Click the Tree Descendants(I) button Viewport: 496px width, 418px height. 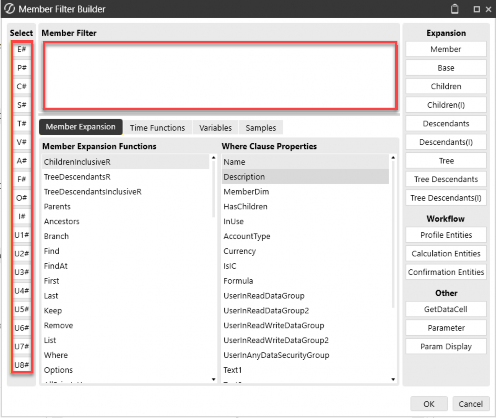click(446, 198)
